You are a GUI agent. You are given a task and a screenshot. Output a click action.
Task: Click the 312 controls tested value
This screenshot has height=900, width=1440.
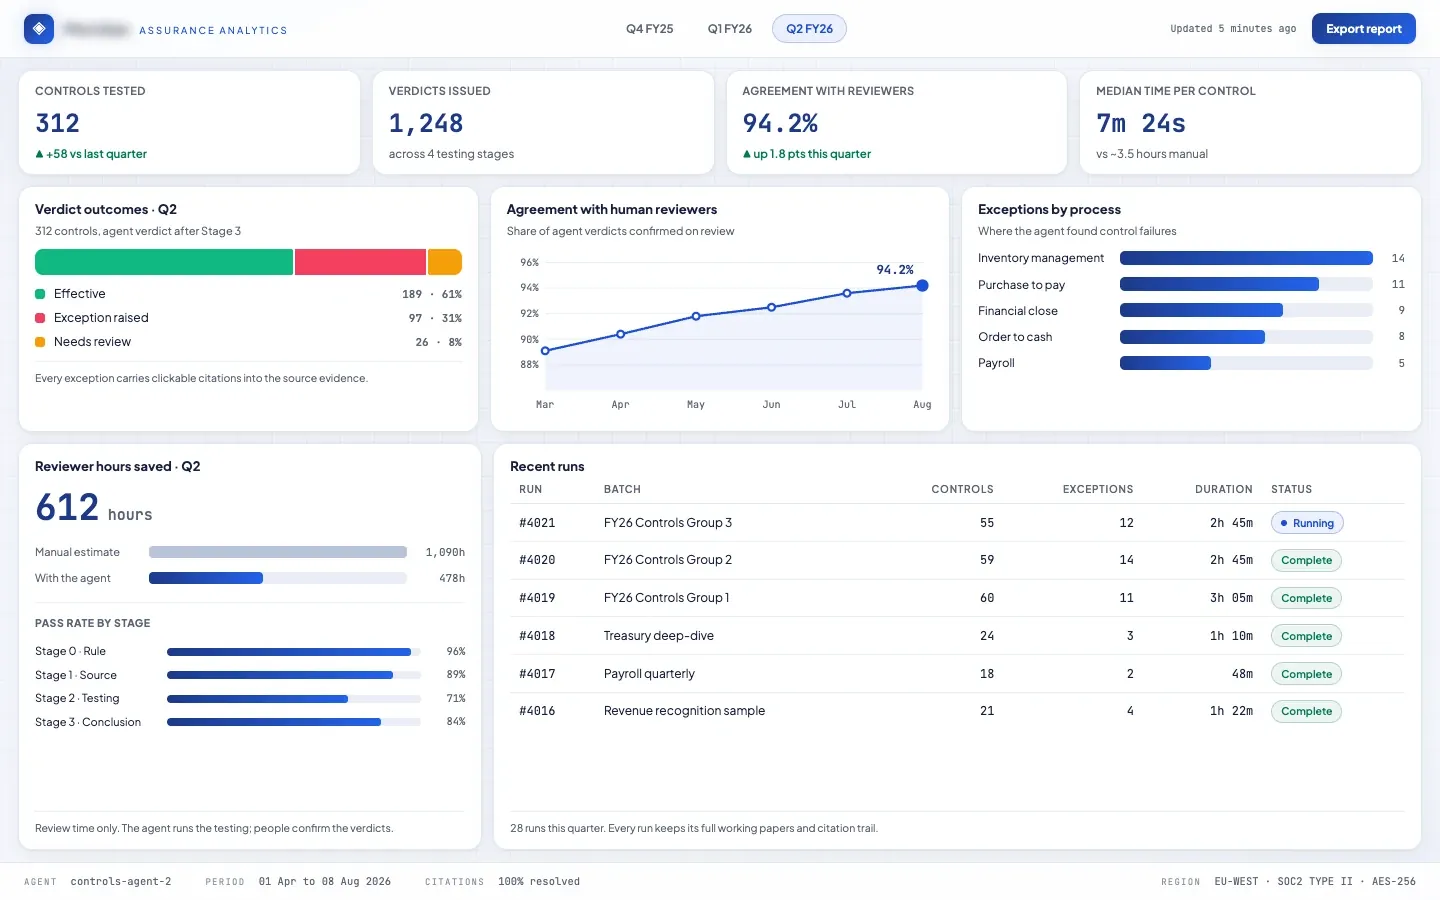tap(57, 123)
